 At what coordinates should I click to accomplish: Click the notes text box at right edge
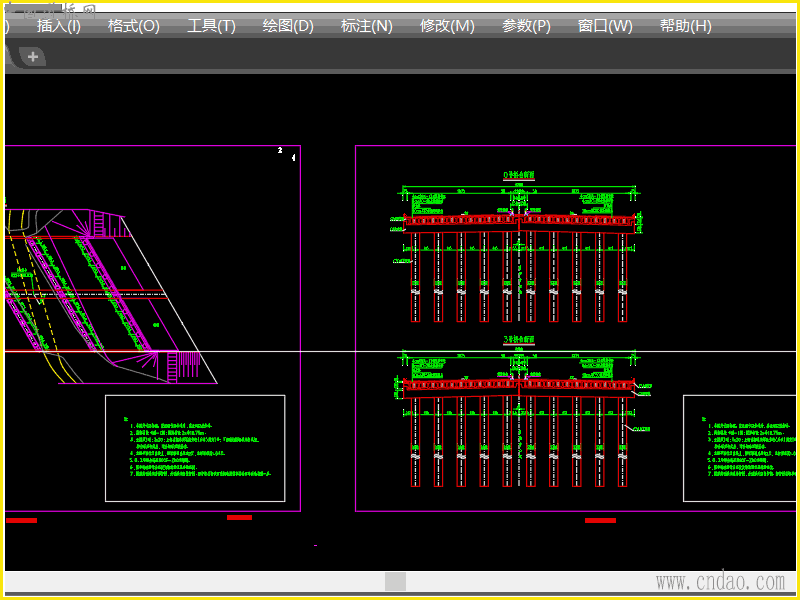tap(740, 448)
